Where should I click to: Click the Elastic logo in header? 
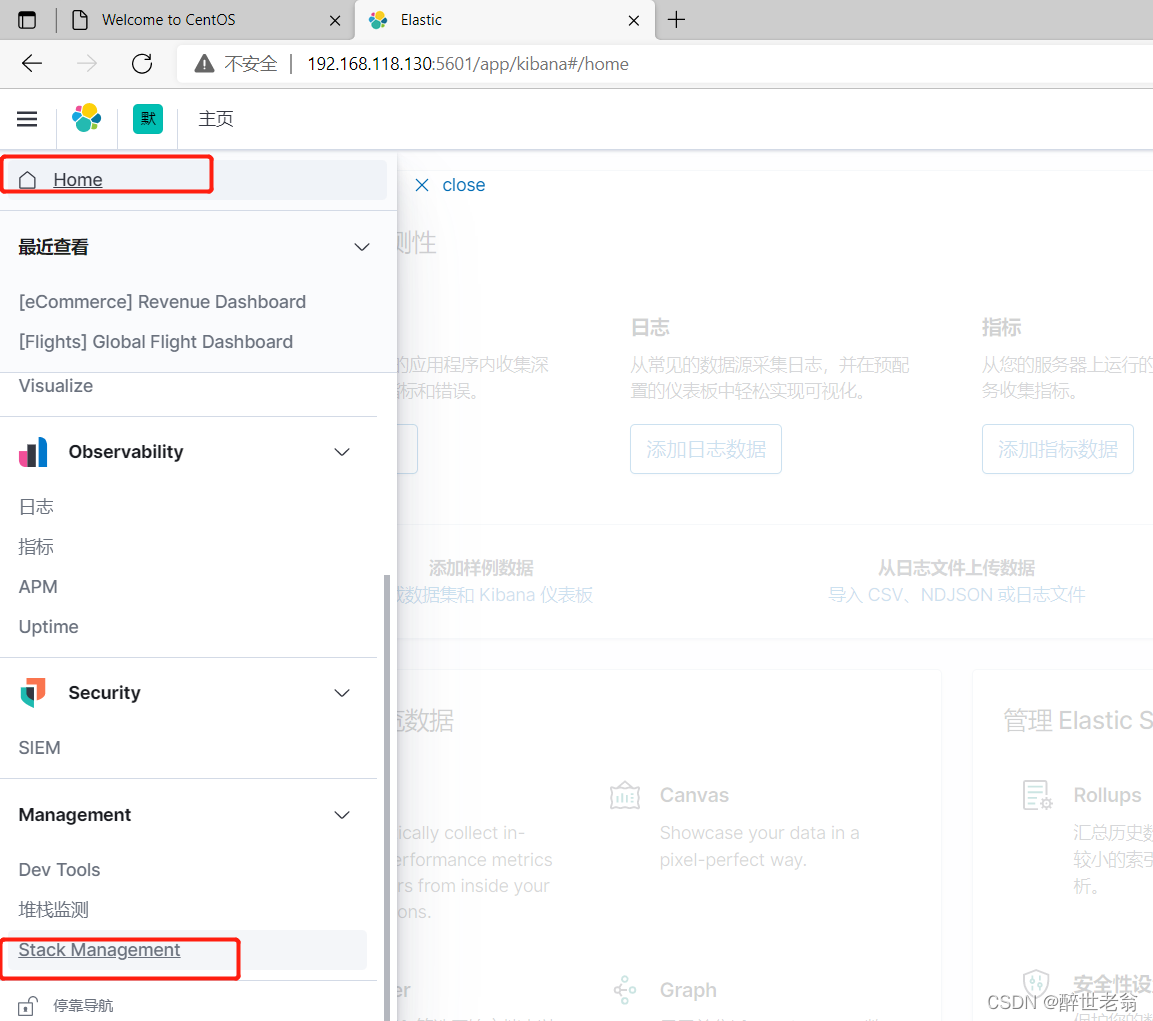87,118
